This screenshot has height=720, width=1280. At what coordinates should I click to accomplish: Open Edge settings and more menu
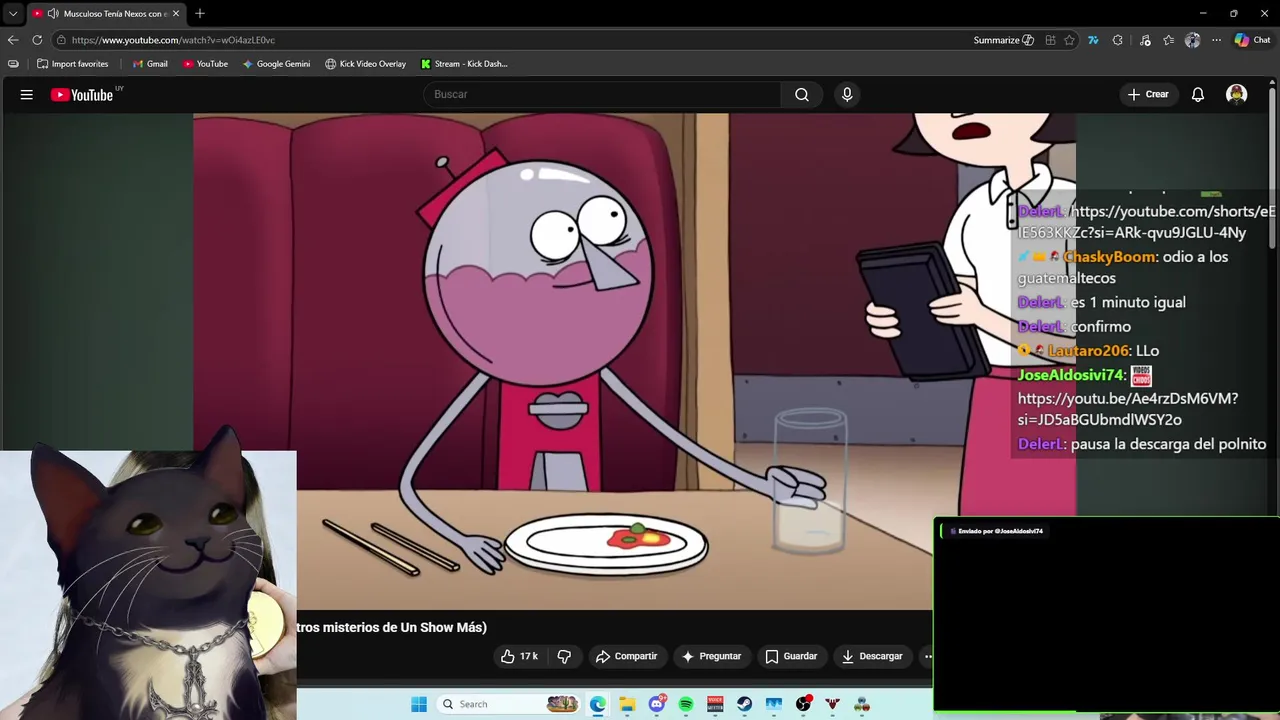(1216, 40)
